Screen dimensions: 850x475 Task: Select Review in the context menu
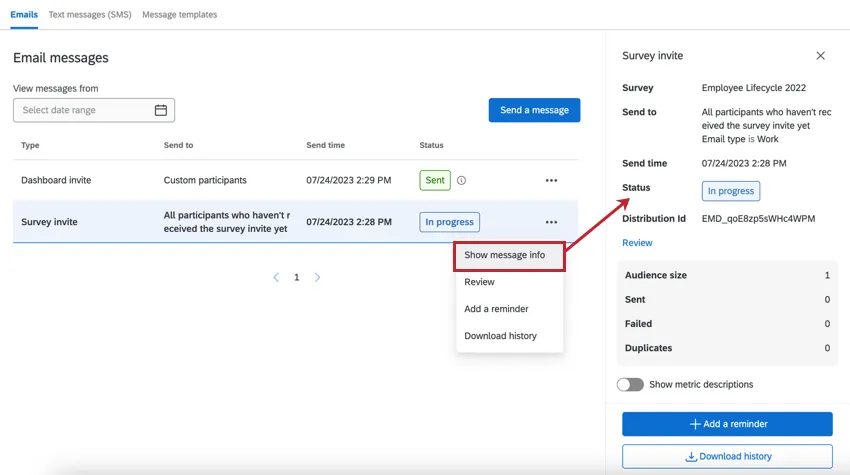479,282
